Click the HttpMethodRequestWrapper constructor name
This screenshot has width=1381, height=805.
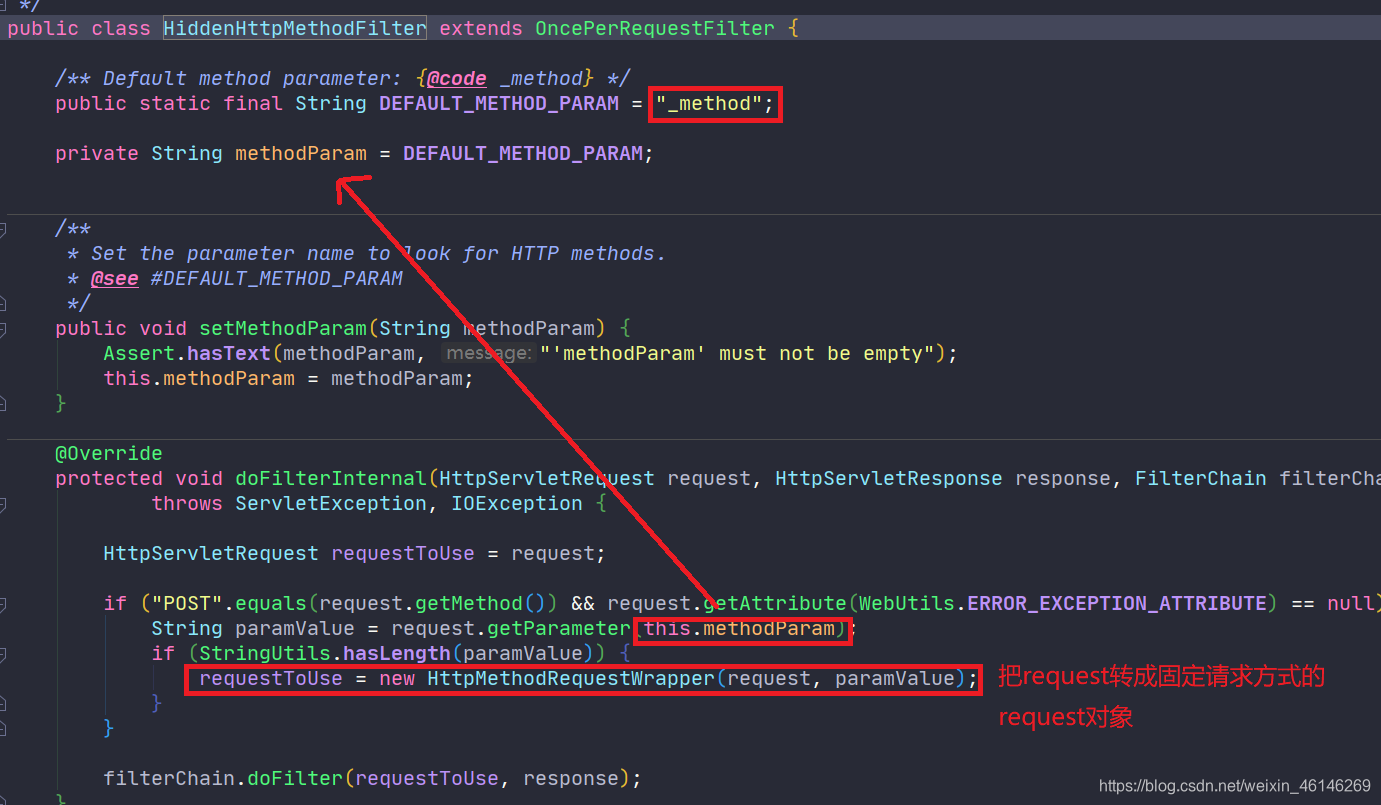(x=571, y=678)
